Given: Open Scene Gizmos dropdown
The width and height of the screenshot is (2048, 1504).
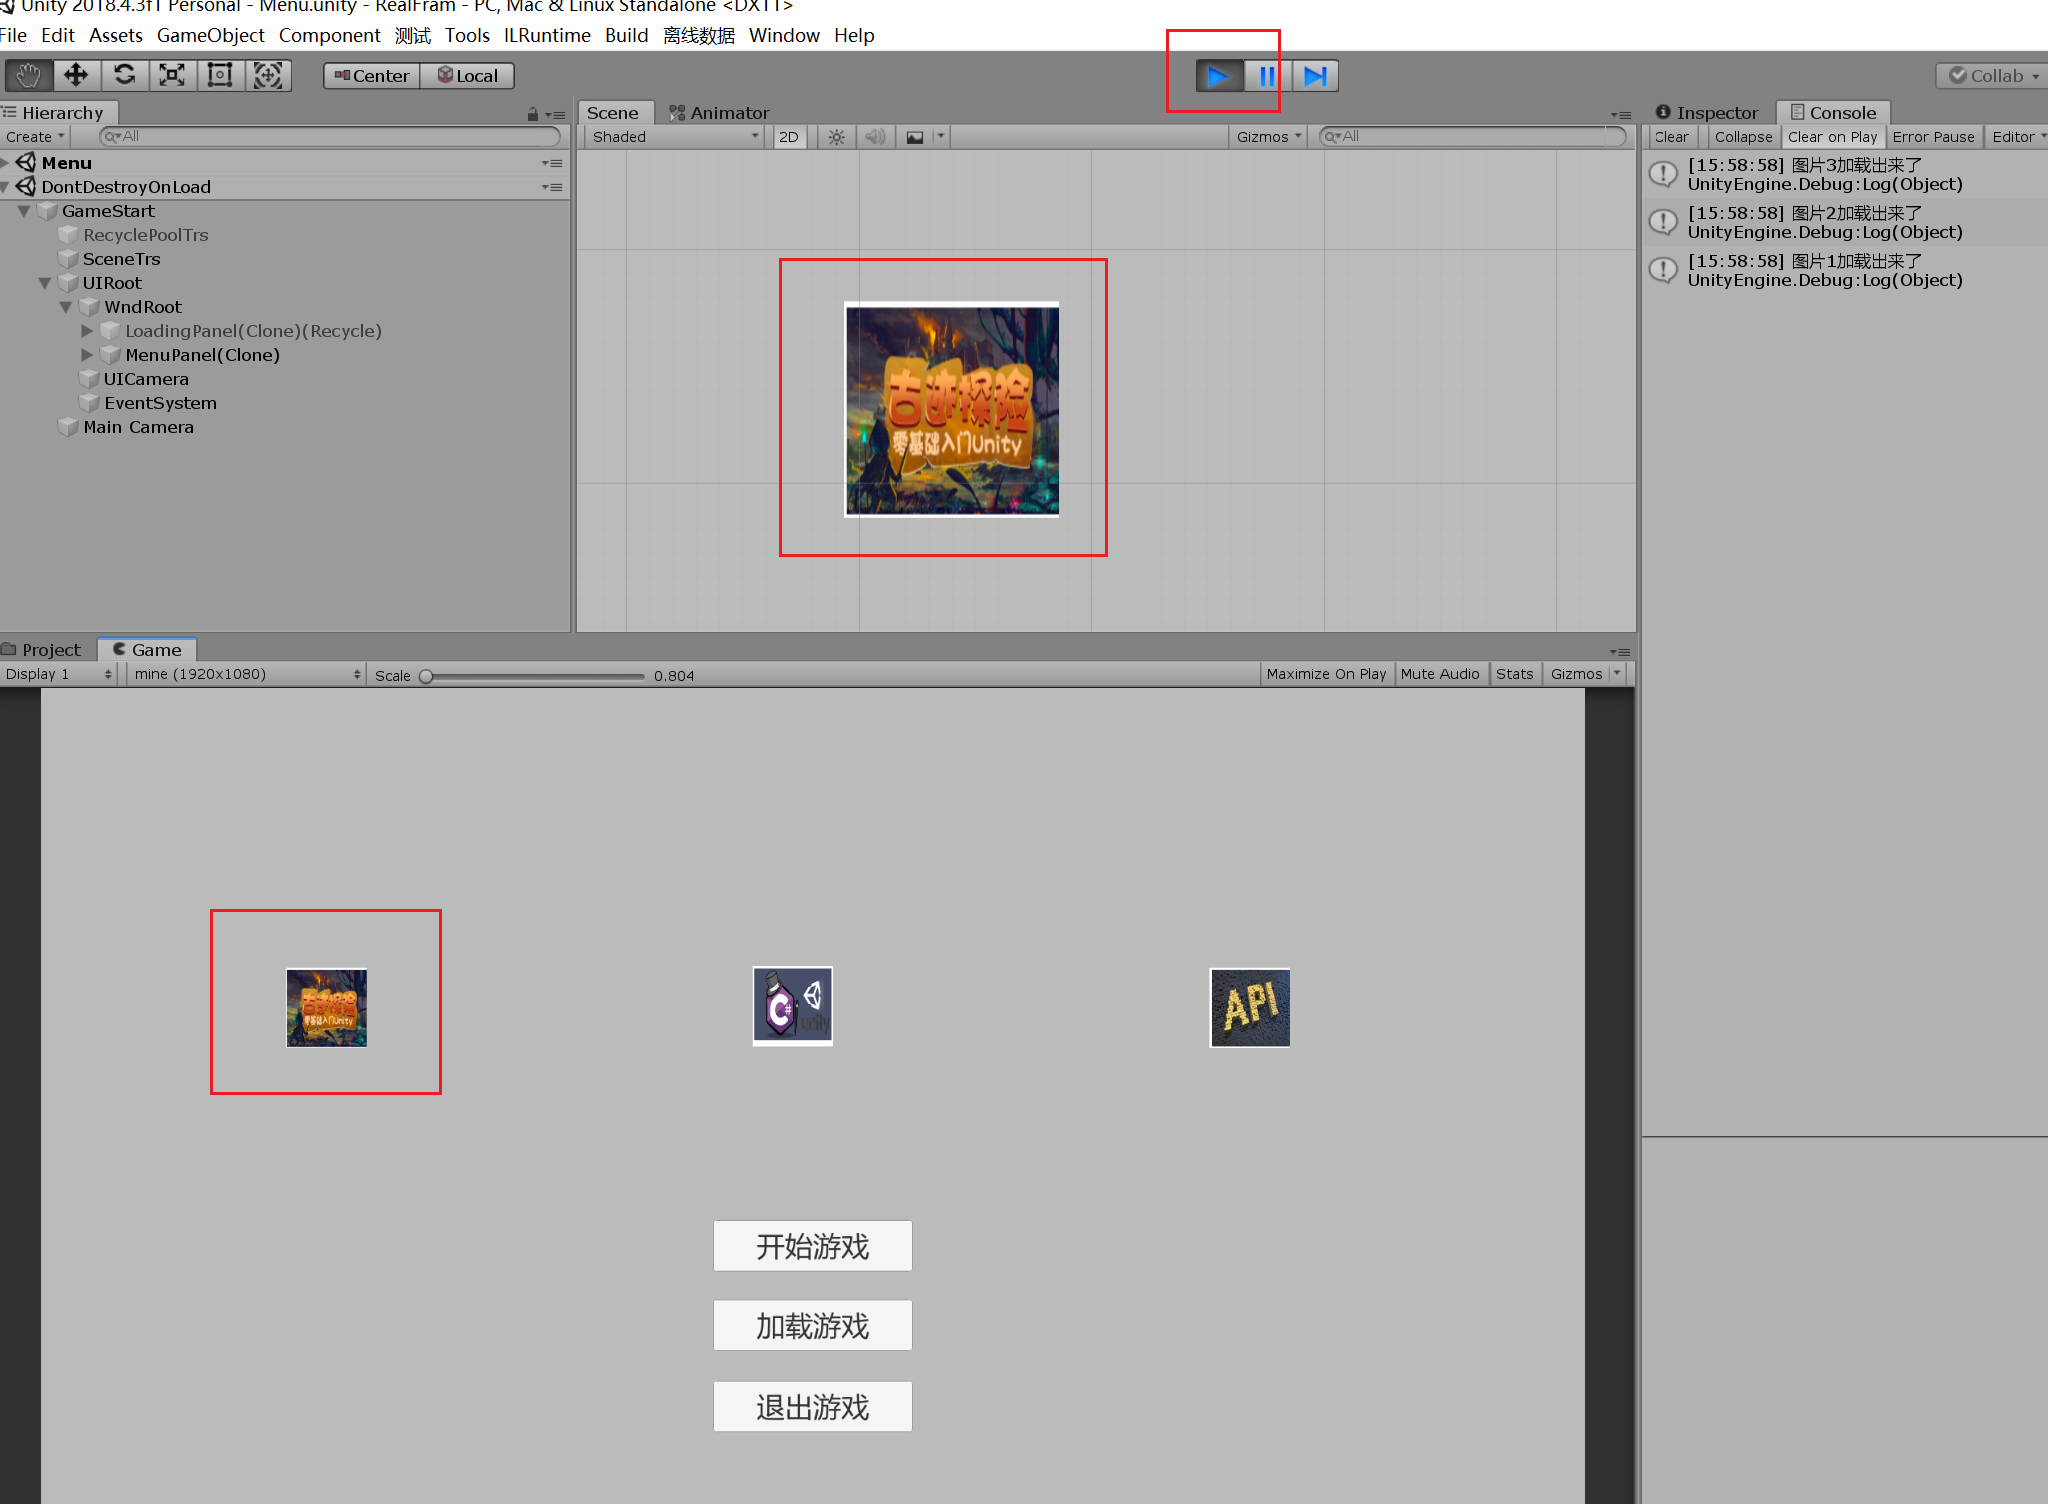Looking at the screenshot, I should [x=1268, y=137].
